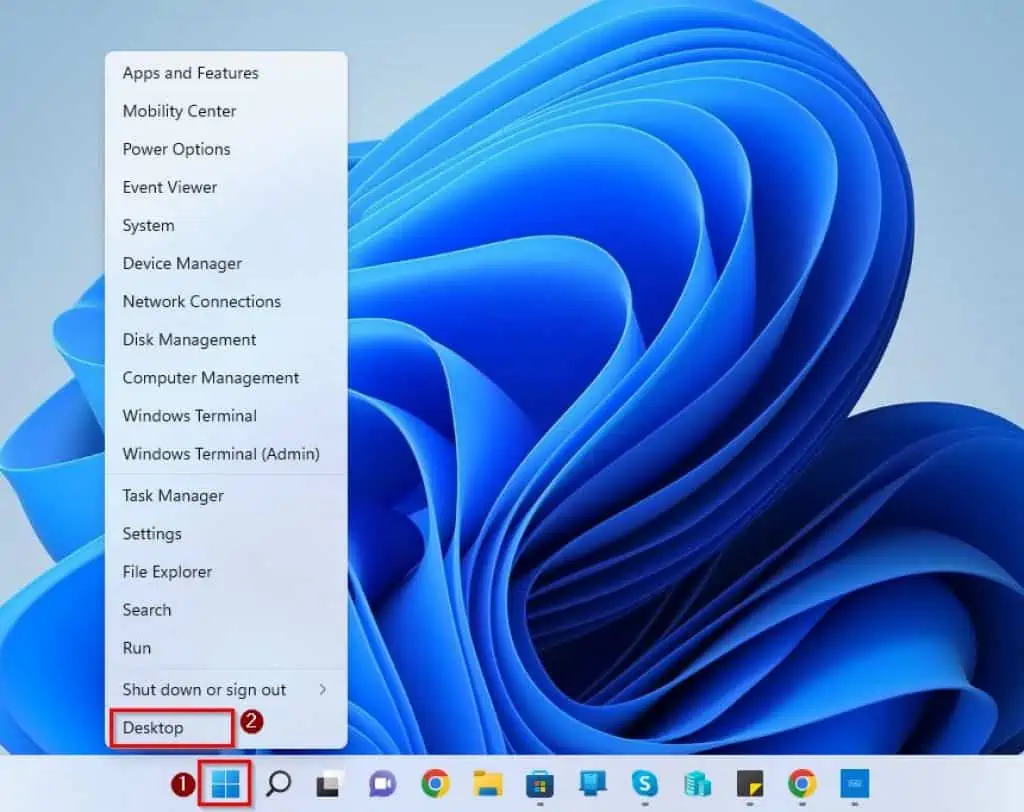The image size is (1024, 812).
Task: Open Task View on the taskbar
Action: tap(330, 784)
